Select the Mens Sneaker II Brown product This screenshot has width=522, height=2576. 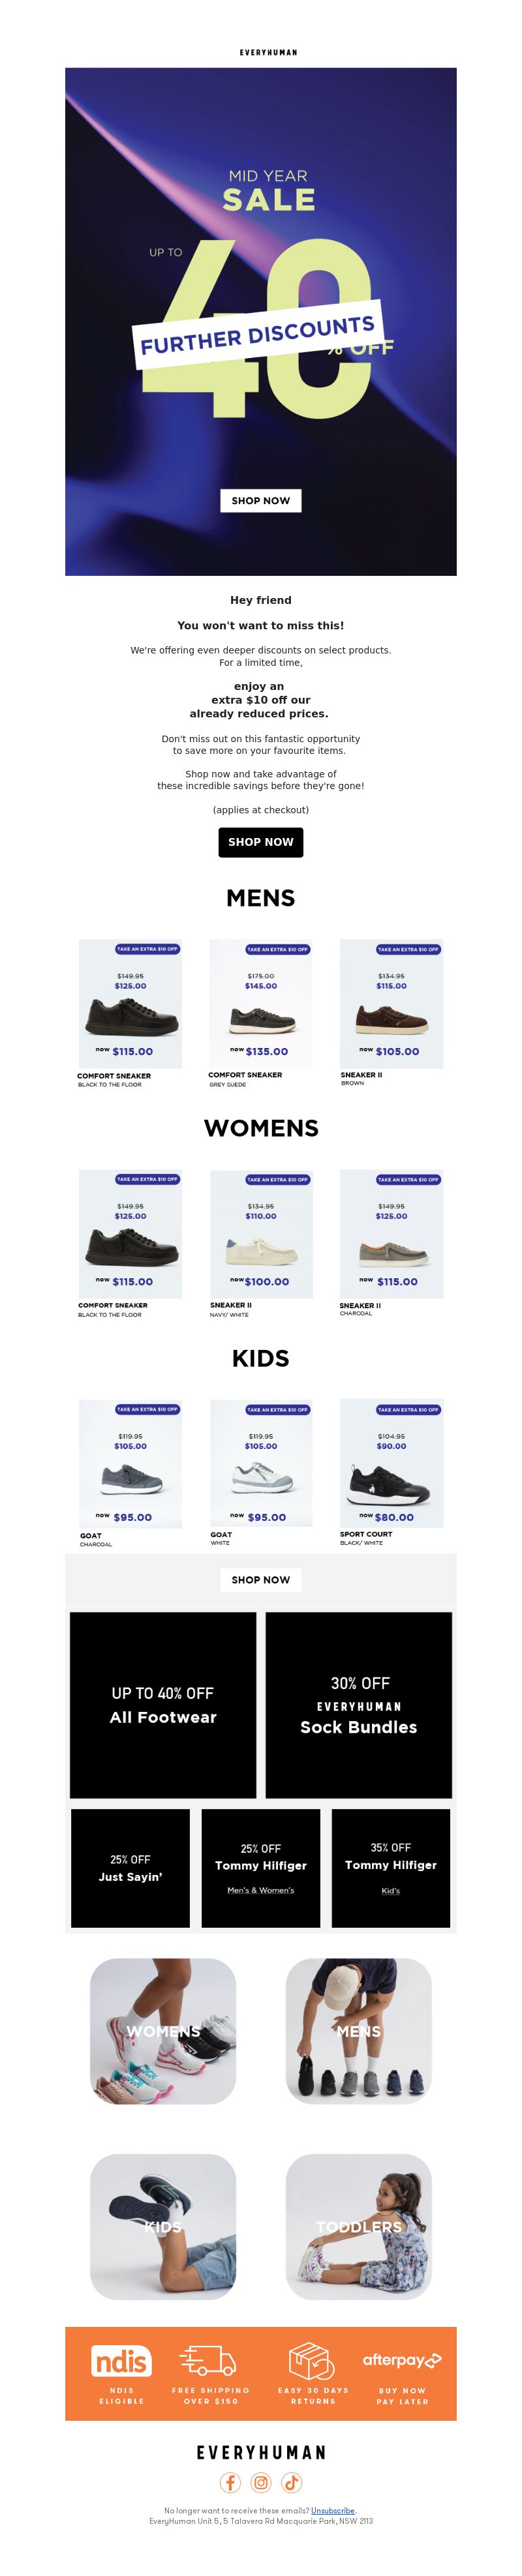click(391, 1012)
